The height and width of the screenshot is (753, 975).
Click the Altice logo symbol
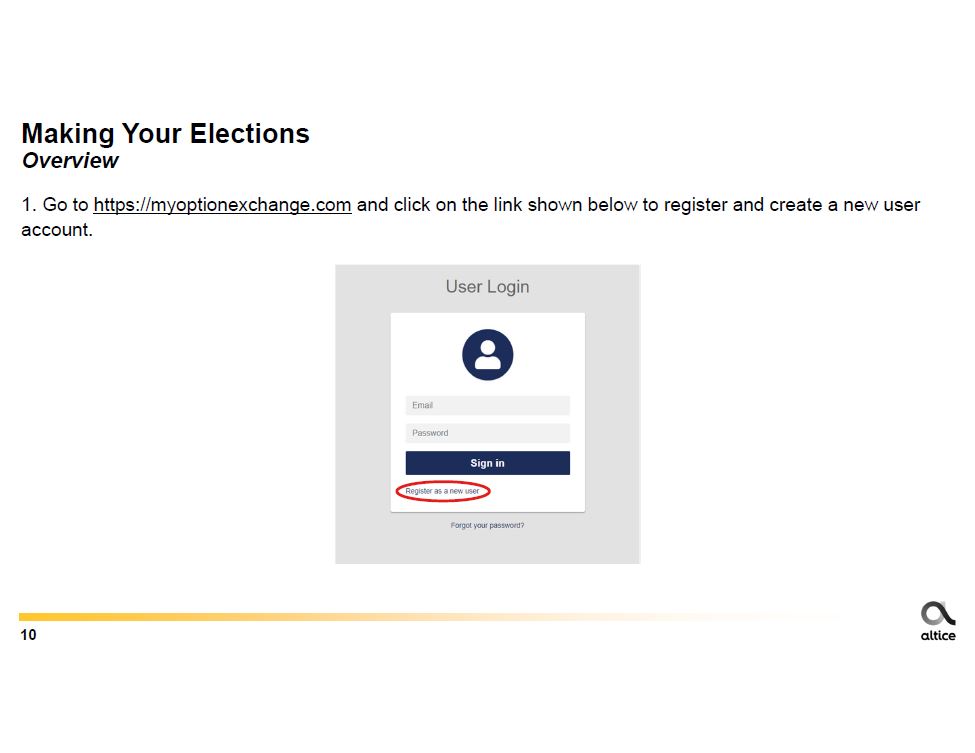[937, 613]
